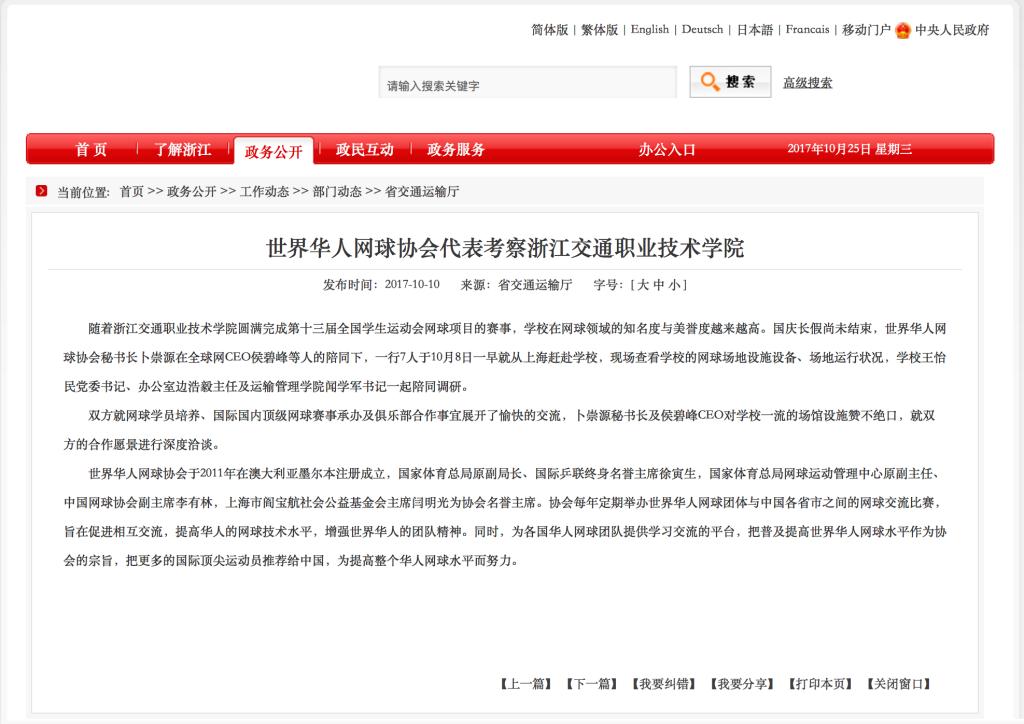Image resolution: width=1024 pixels, height=724 pixels.
Task: Go to 下一篇 next article
Action: click(591, 684)
